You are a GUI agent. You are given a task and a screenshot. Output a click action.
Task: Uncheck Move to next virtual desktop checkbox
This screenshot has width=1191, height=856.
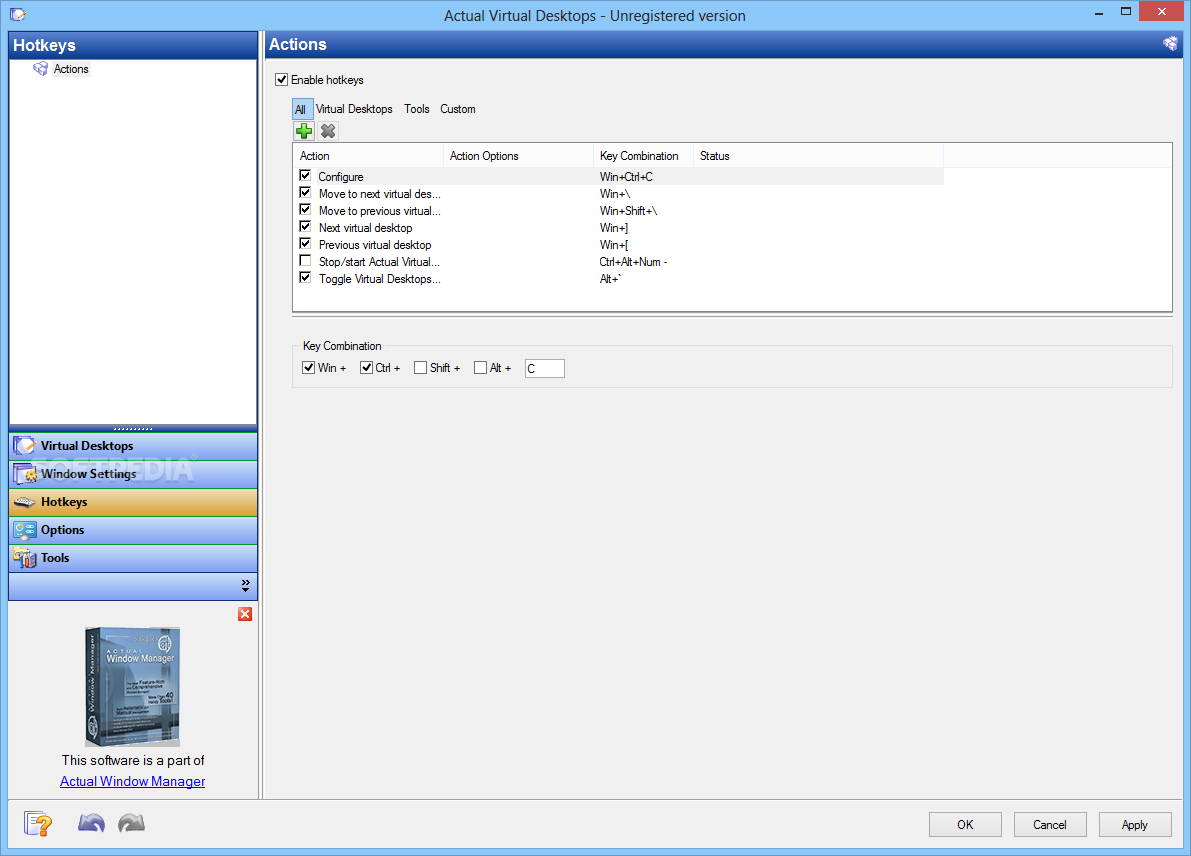point(305,193)
